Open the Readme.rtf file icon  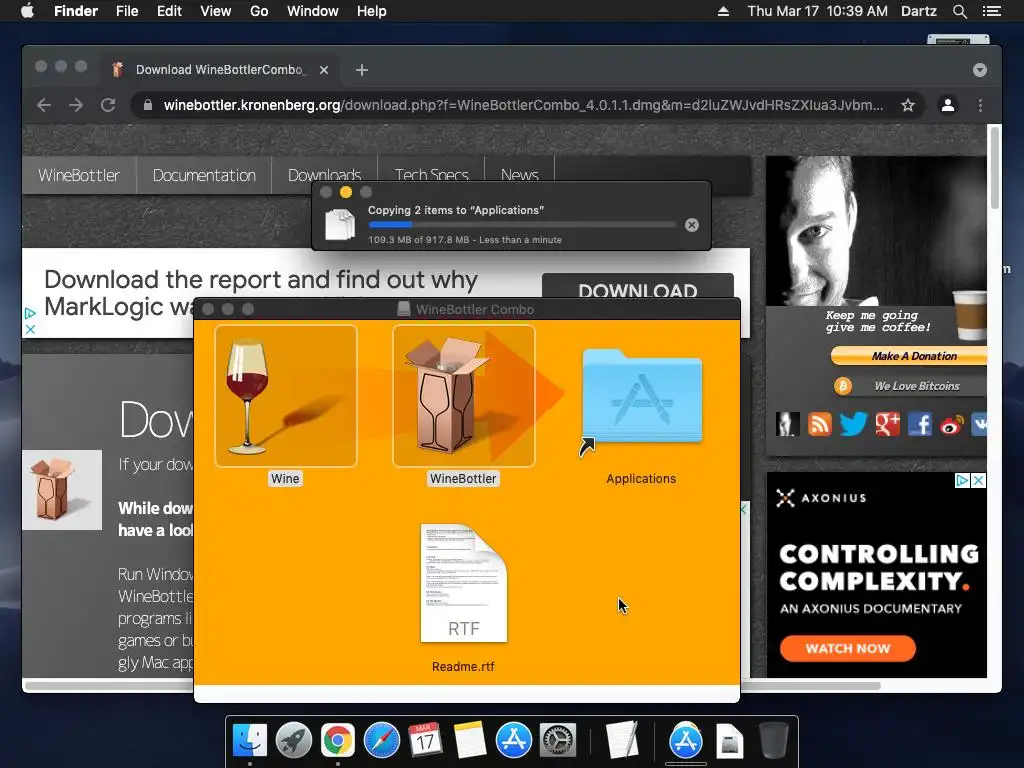click(464, 583)
